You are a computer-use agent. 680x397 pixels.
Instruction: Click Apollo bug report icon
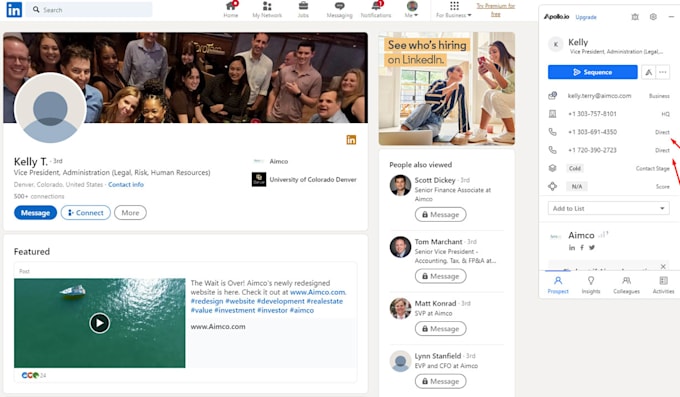point(635,17)
